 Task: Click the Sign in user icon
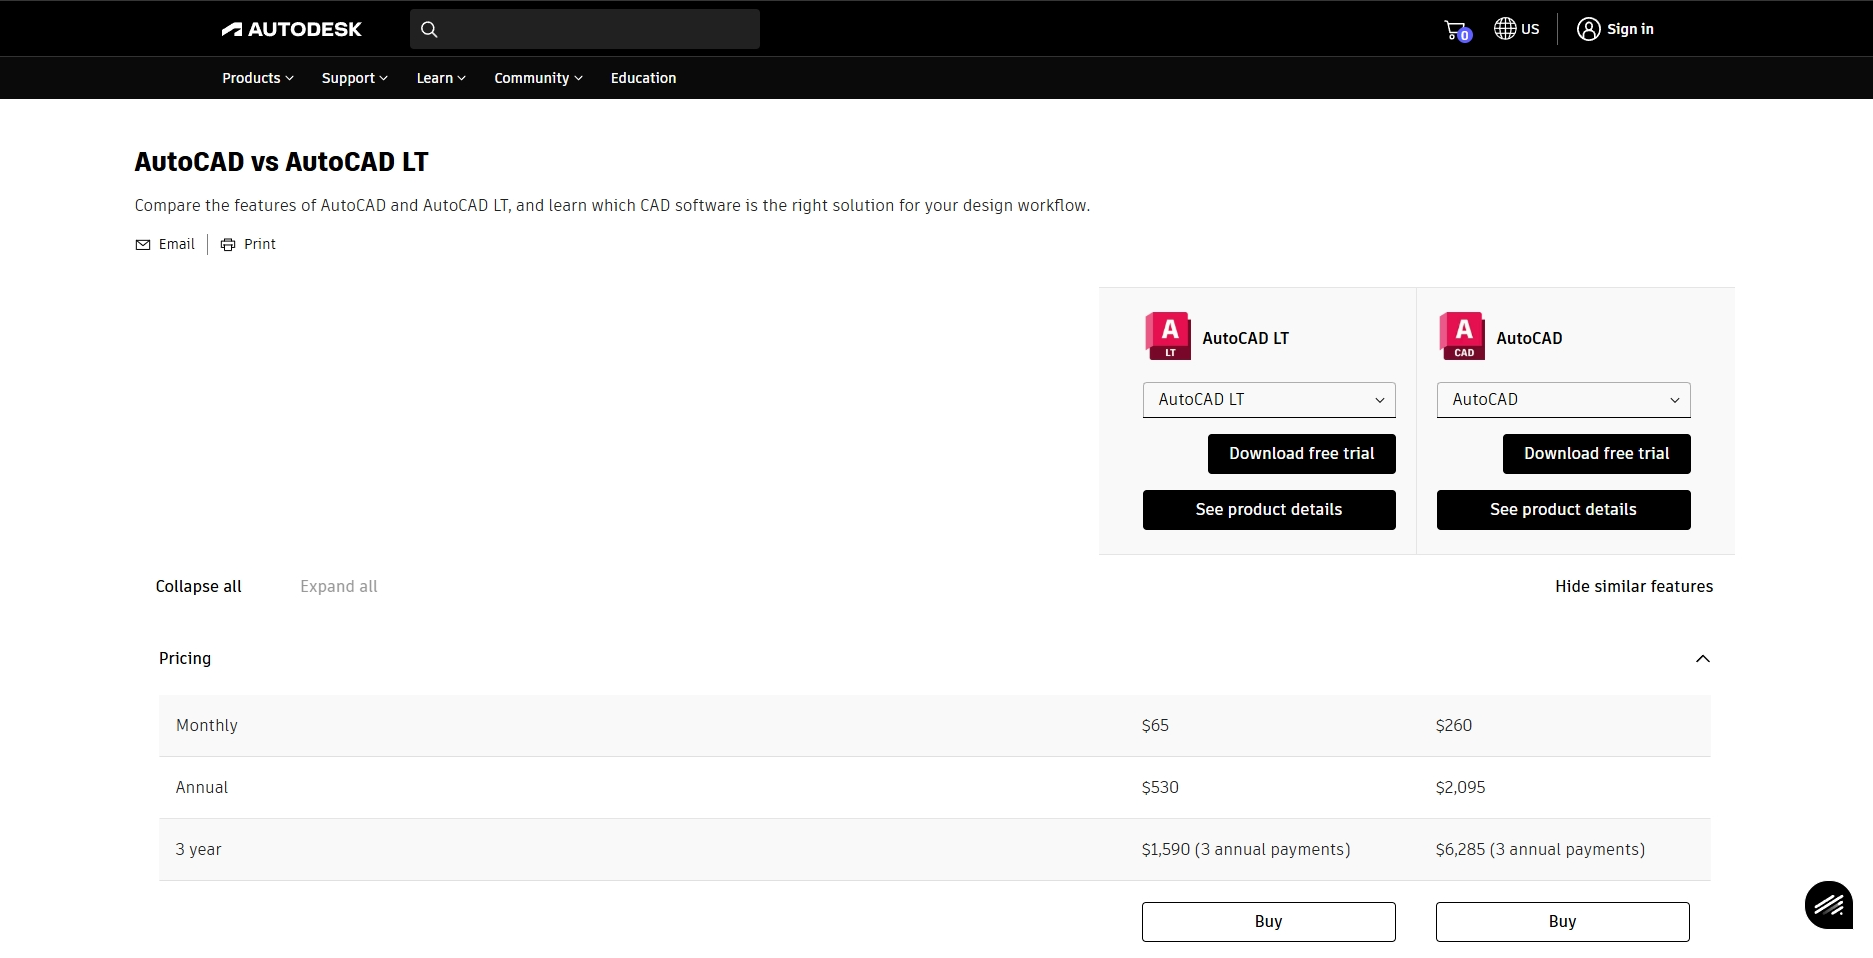tap(1588, 29)
